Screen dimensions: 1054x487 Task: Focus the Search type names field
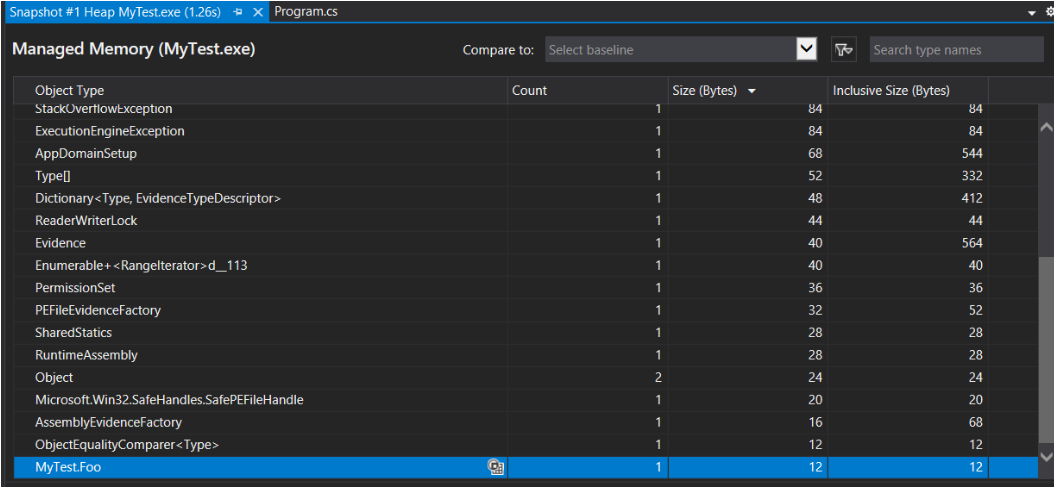pos(956,50)
